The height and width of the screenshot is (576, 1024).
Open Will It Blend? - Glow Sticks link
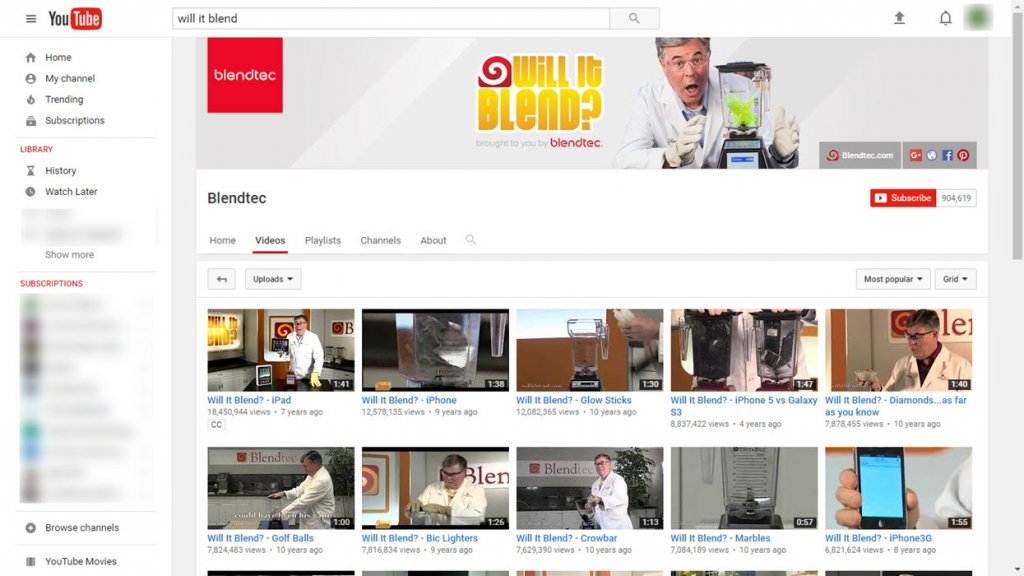[x=573, y=400]
